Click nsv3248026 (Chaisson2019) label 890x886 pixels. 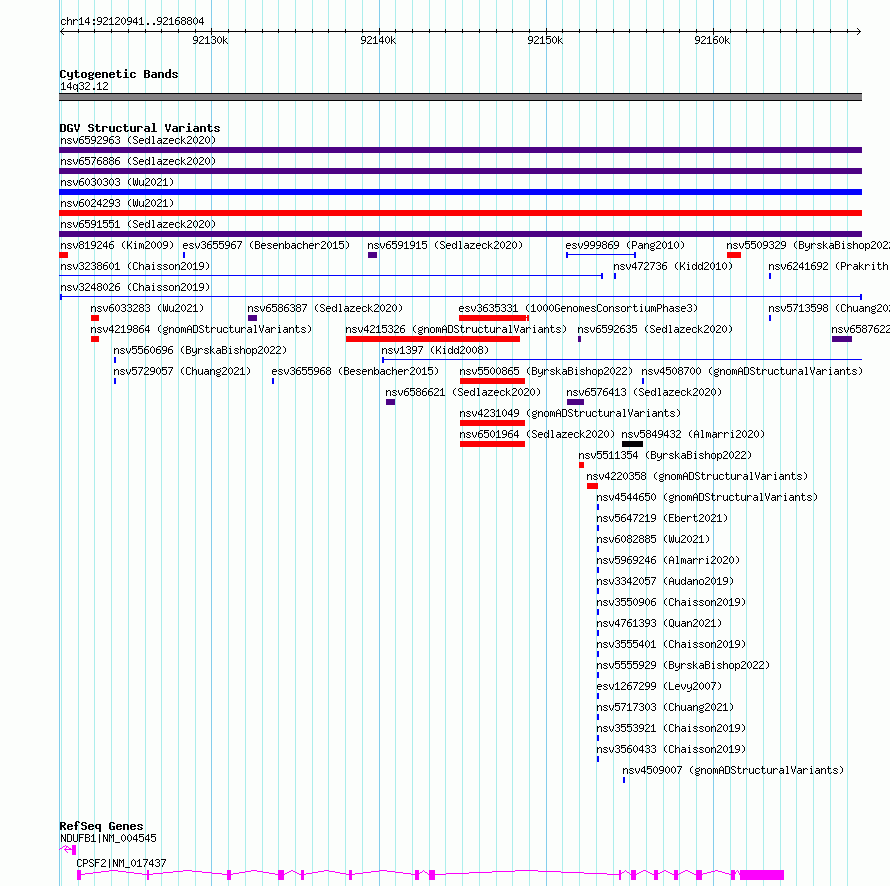coord(135,287)
